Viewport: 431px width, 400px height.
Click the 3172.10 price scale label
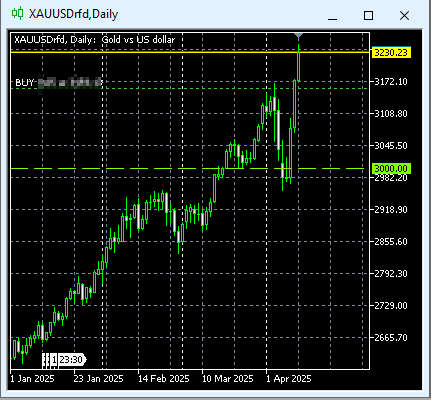point(391,82)
